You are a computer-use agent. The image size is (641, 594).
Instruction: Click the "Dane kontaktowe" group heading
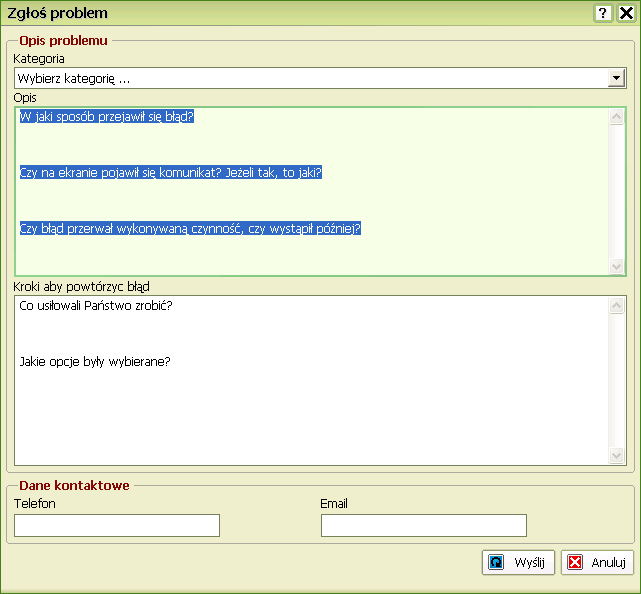[74, 485]
